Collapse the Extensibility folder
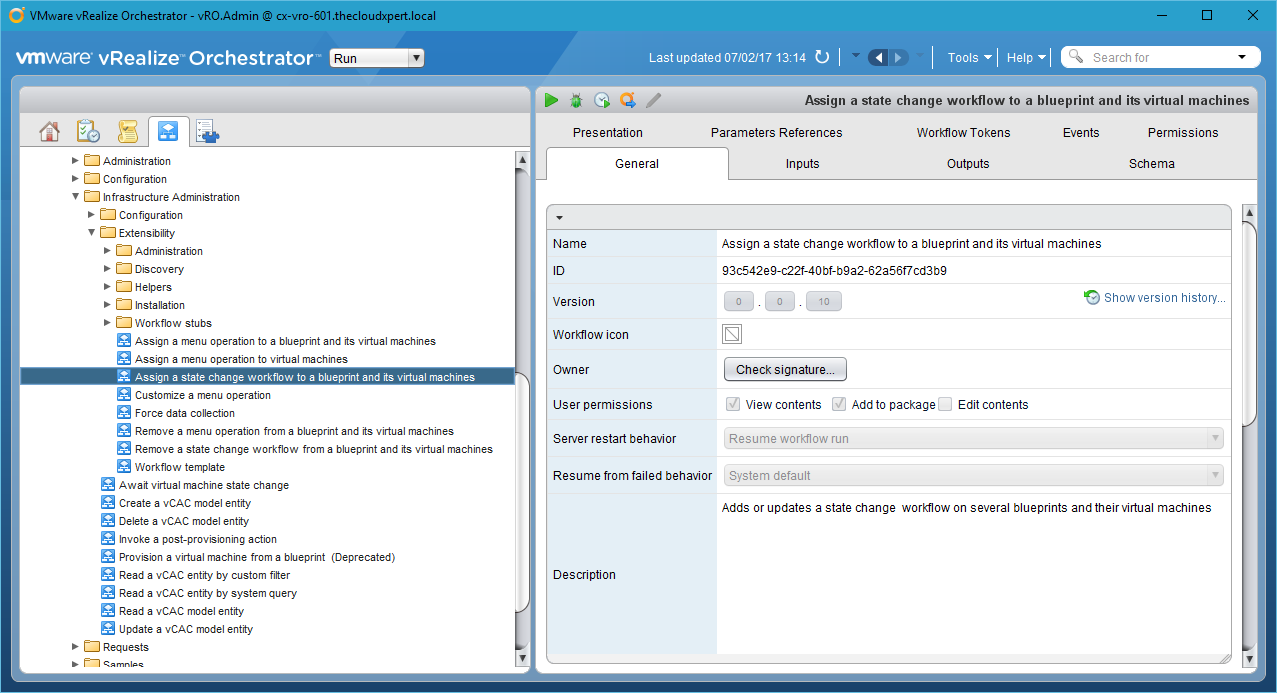 click(x=92, y=233)
